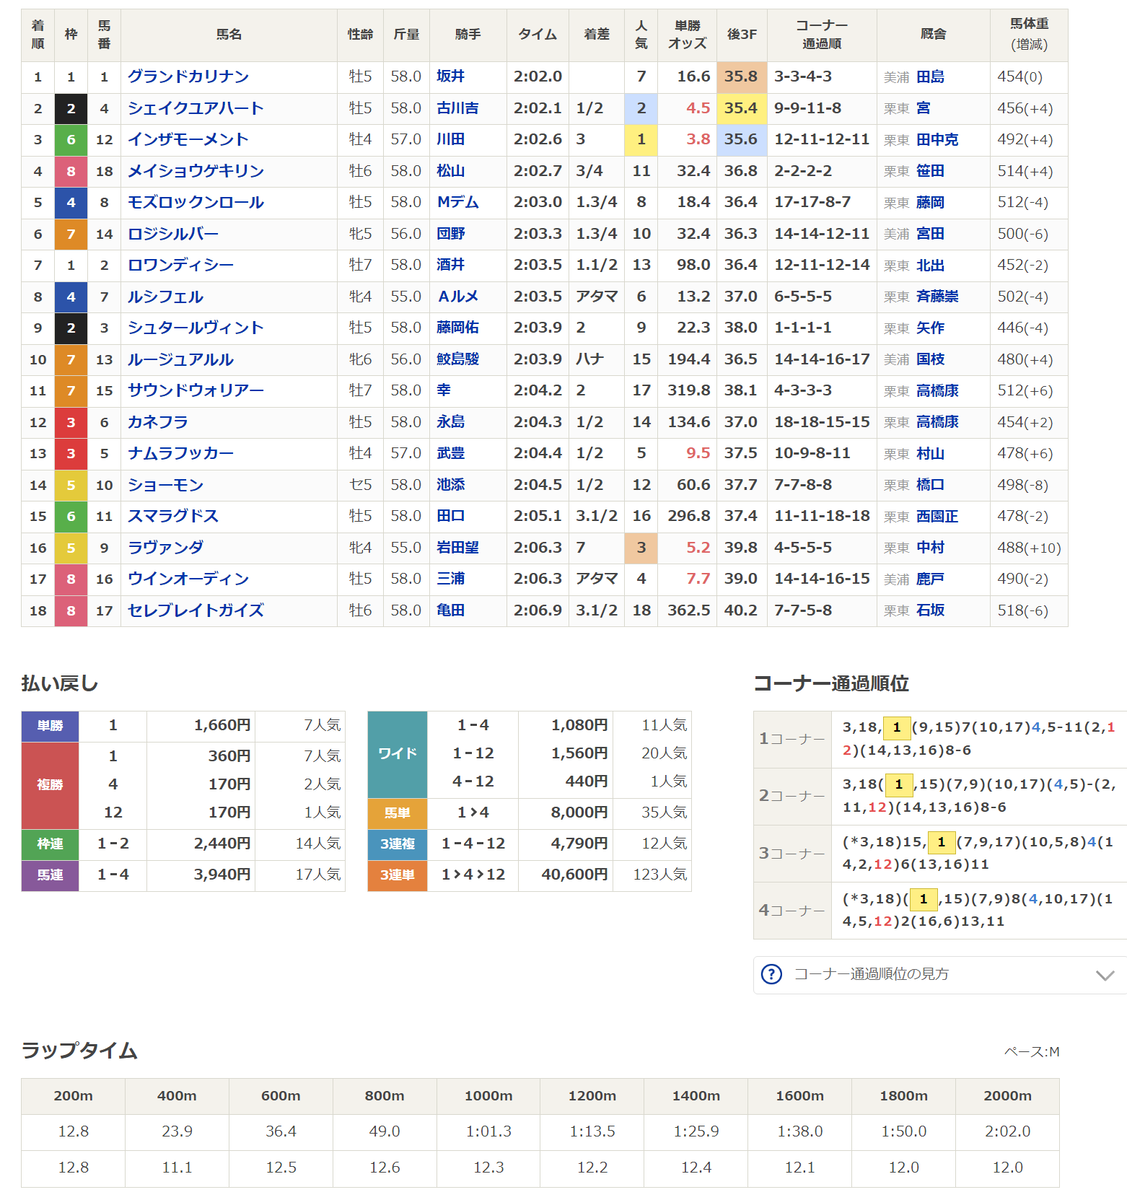Click the 後3F column header
The image size is (1127, 1200).
click(741, 35)
